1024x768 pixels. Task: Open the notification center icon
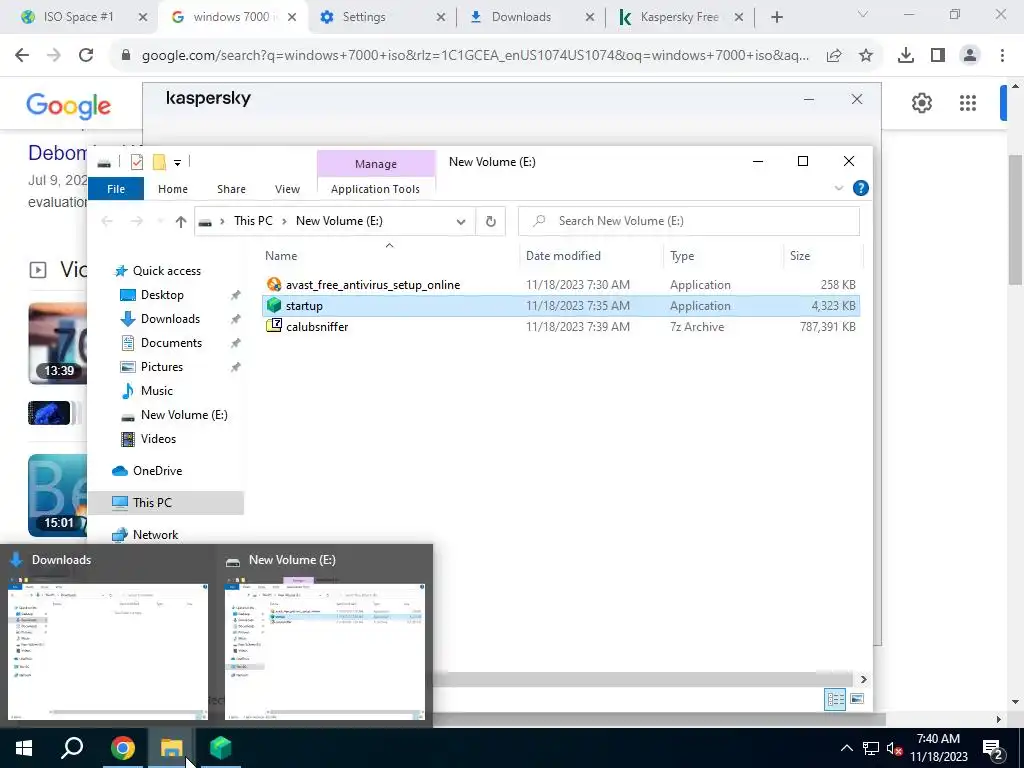(x=993, y=748)
